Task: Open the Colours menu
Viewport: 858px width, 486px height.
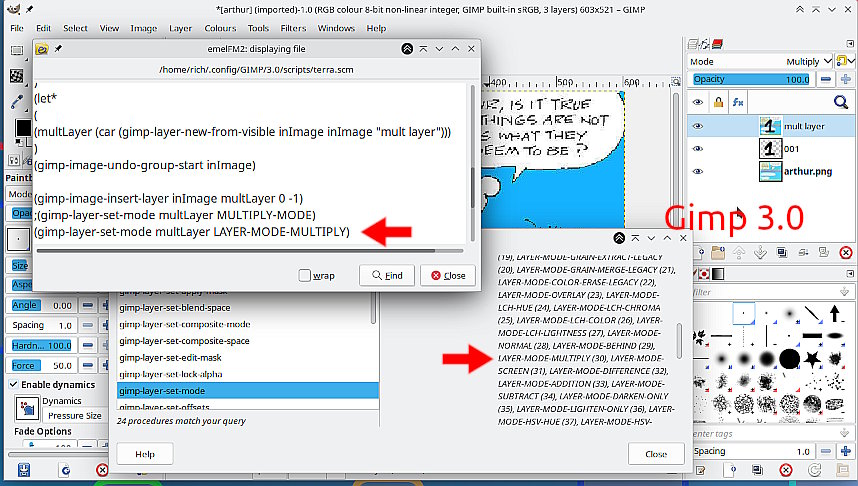Action: point(220,28)
